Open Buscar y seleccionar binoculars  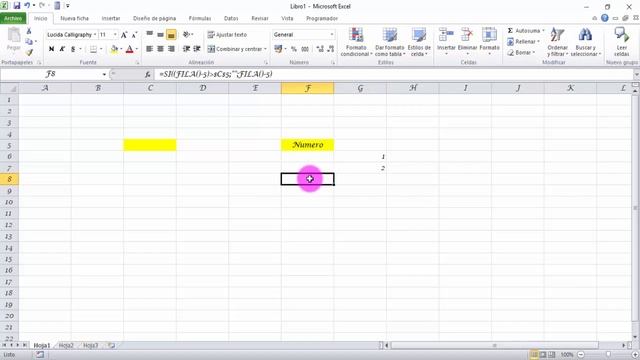[585, 42]
